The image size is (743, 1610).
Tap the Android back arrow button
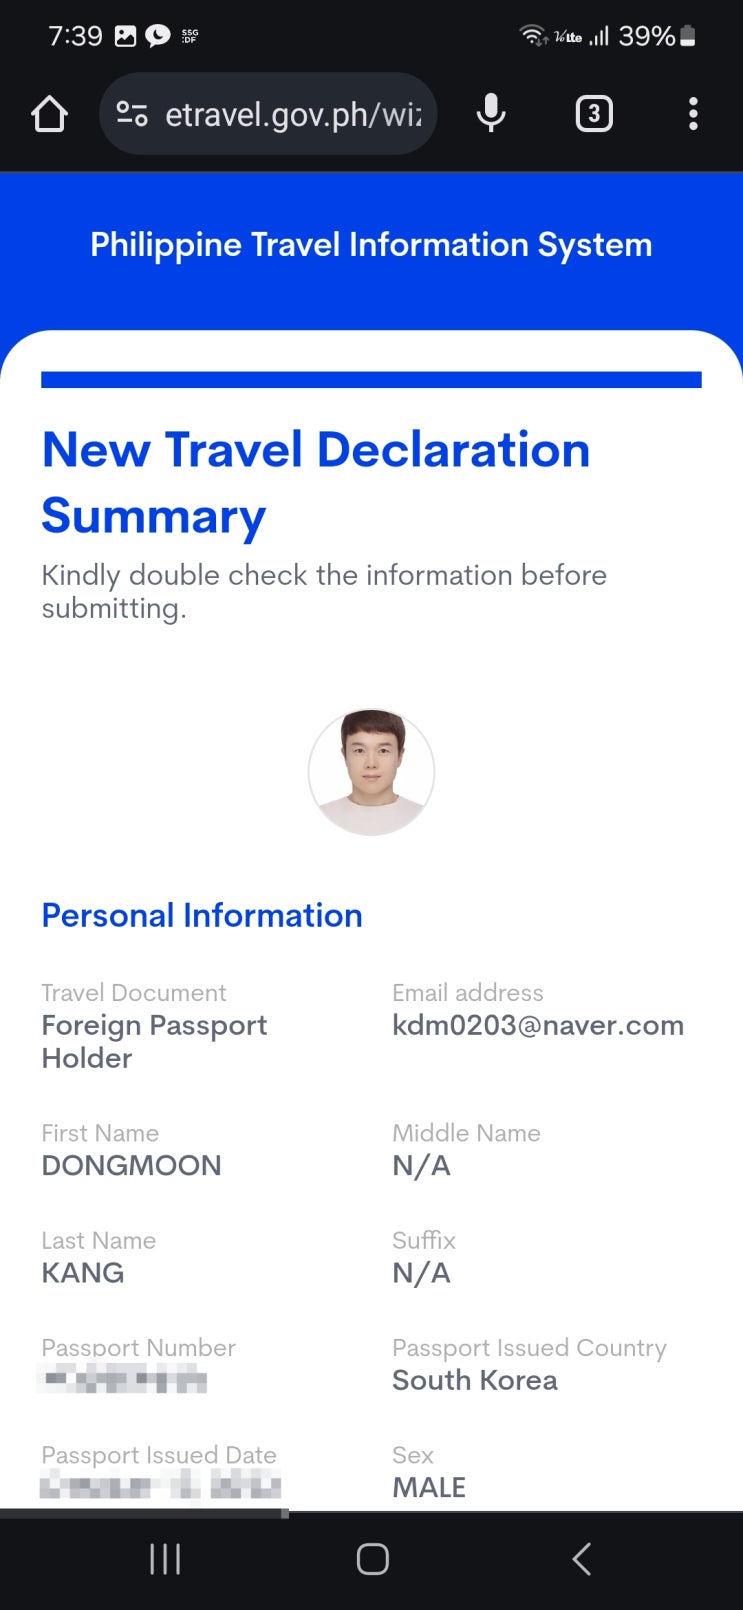click(x=581, y=1559)
